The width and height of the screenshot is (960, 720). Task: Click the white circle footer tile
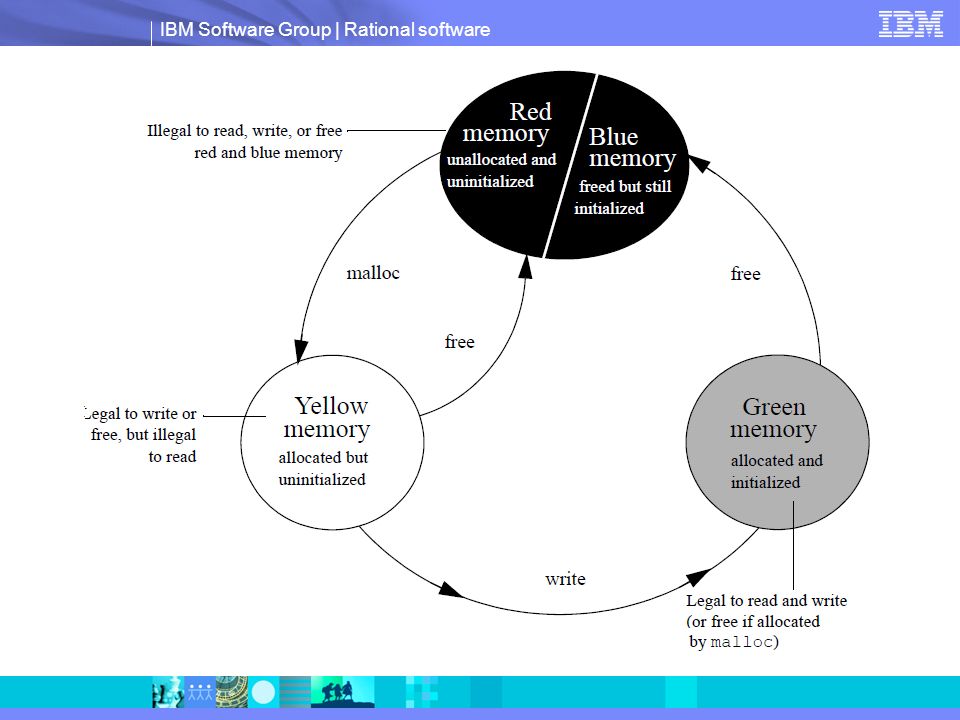click(x=263, y=692)
